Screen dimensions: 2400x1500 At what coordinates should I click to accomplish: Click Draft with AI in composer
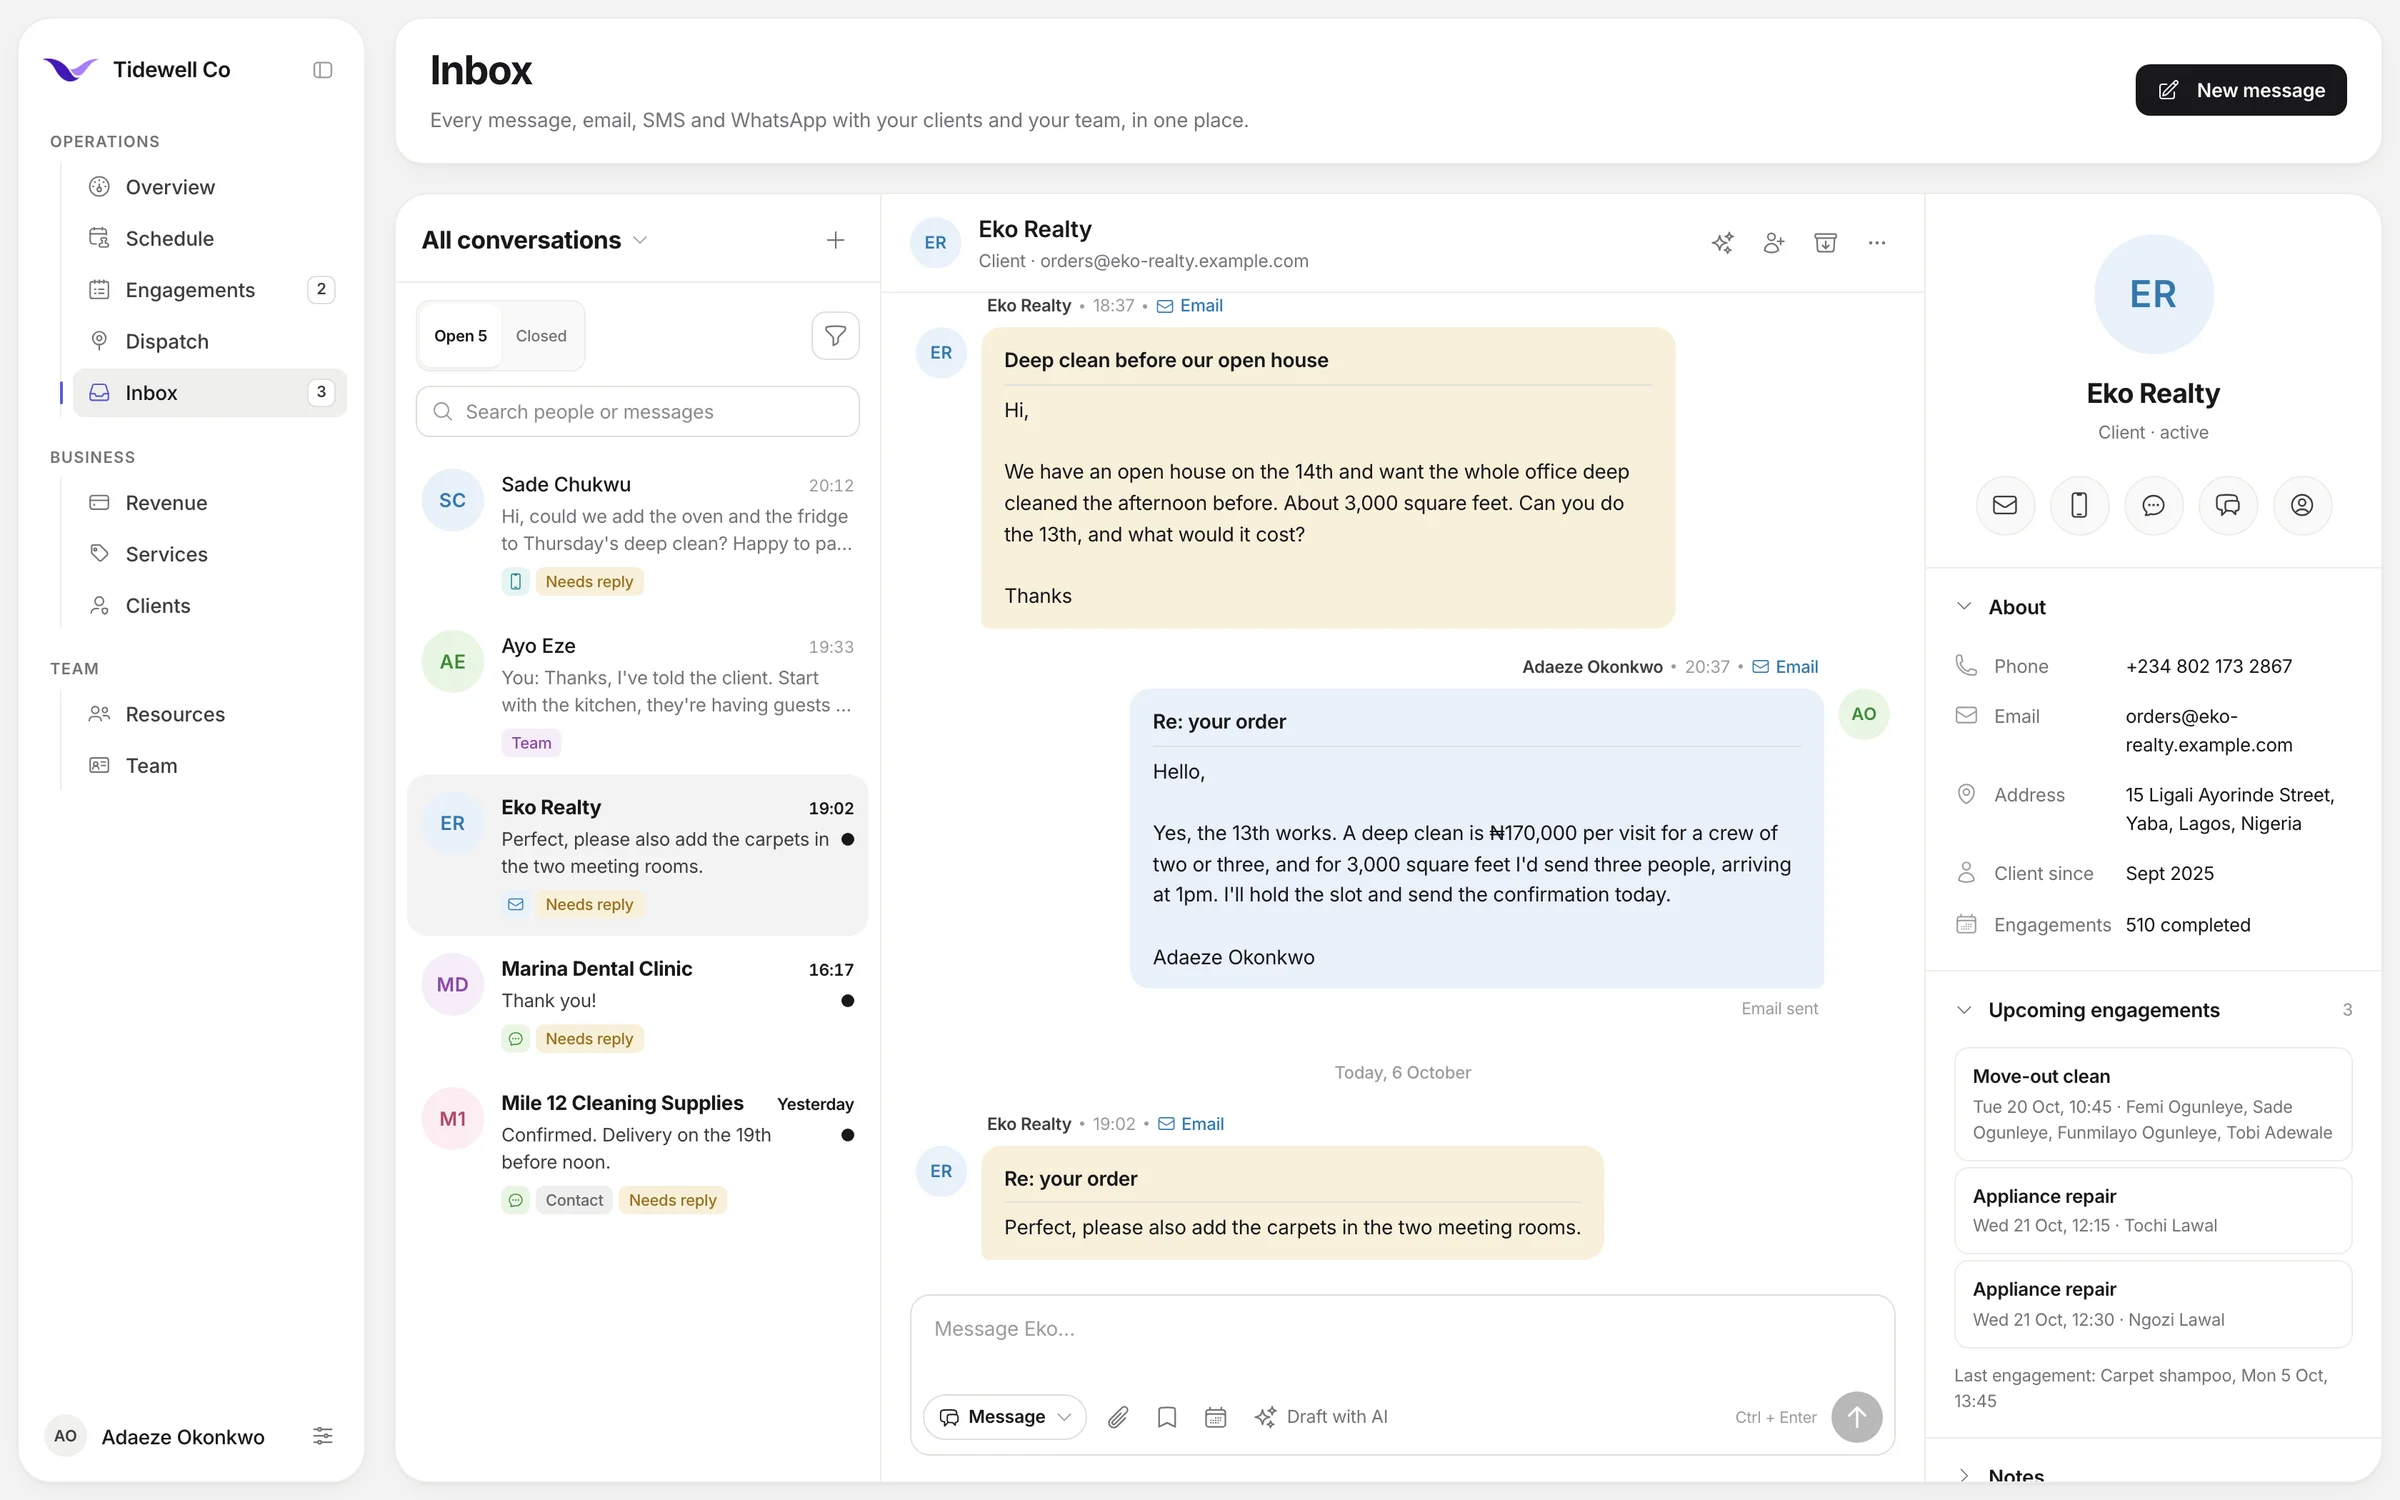(1321, 1417)
